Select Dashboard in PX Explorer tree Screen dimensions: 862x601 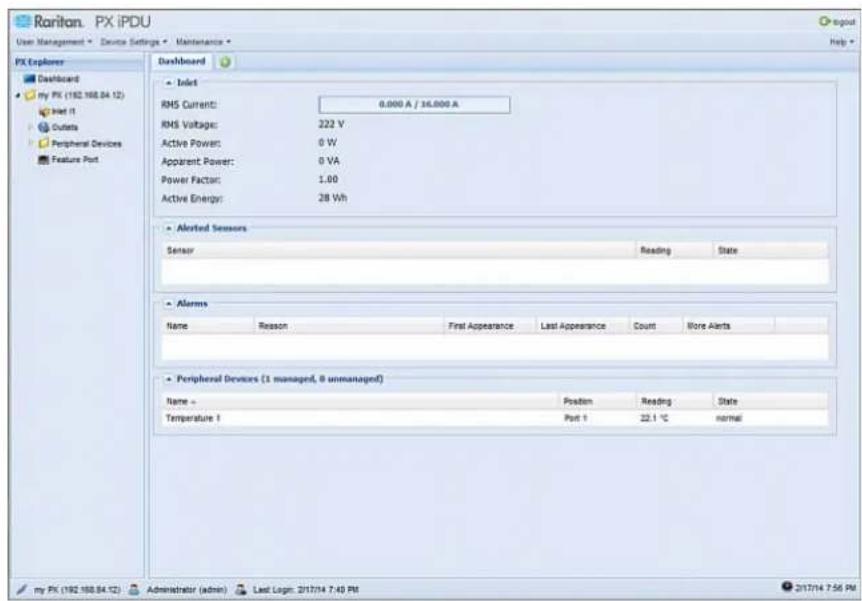click(58, 79)
